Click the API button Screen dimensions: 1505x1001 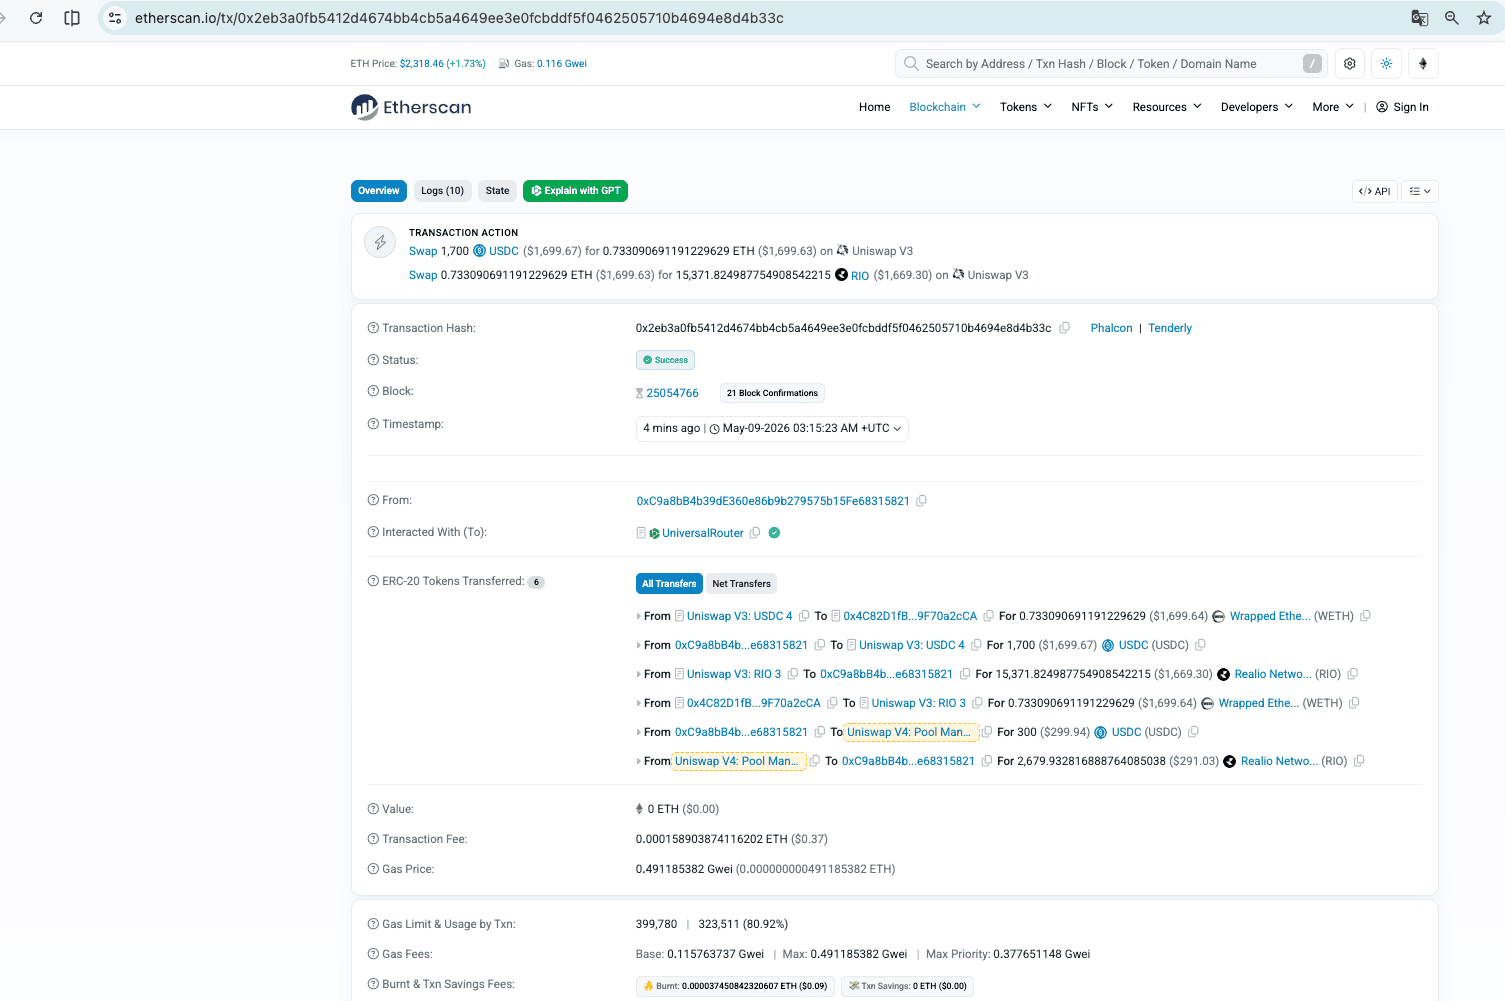point(1375,191)
